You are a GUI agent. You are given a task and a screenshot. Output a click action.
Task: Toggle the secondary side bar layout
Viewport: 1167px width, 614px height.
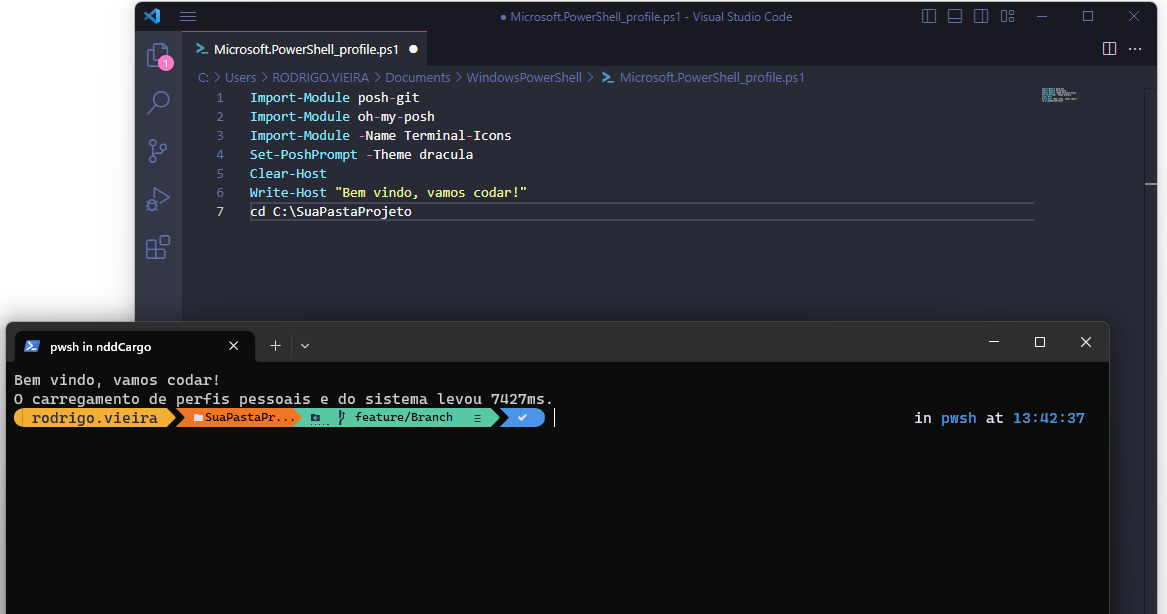tap(981, 16)
